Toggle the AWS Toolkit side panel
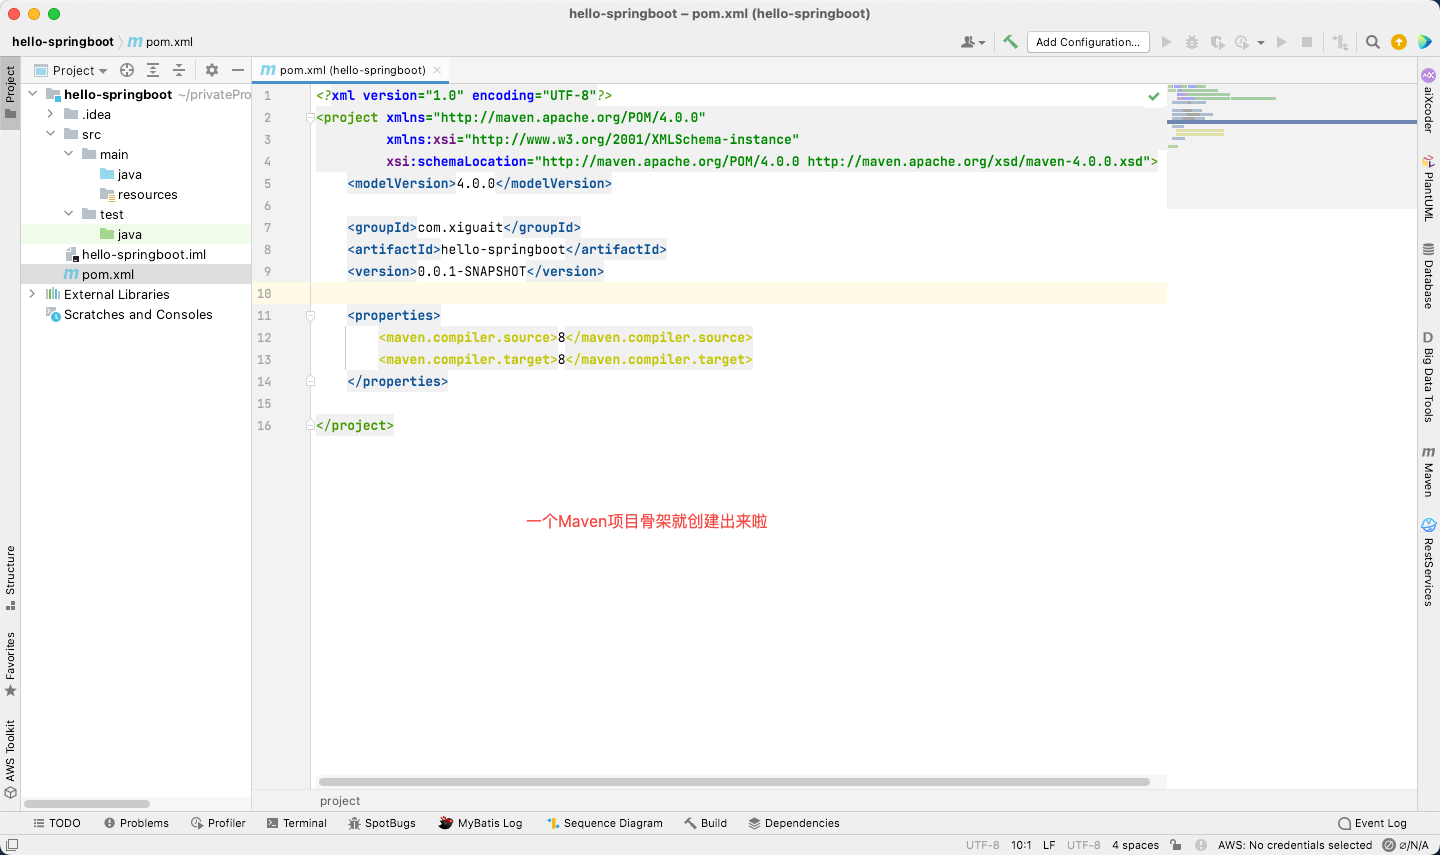 [x=10, y=759]
